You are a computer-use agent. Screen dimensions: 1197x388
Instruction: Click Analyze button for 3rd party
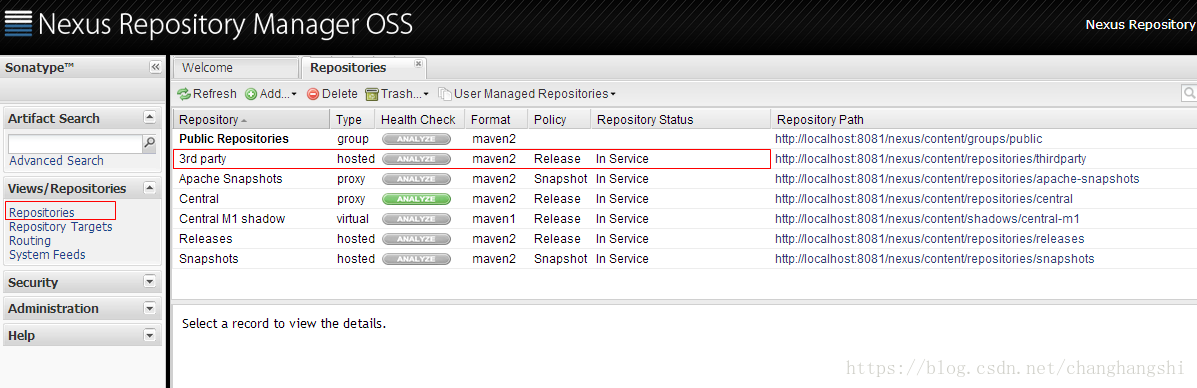coord(416,159)
